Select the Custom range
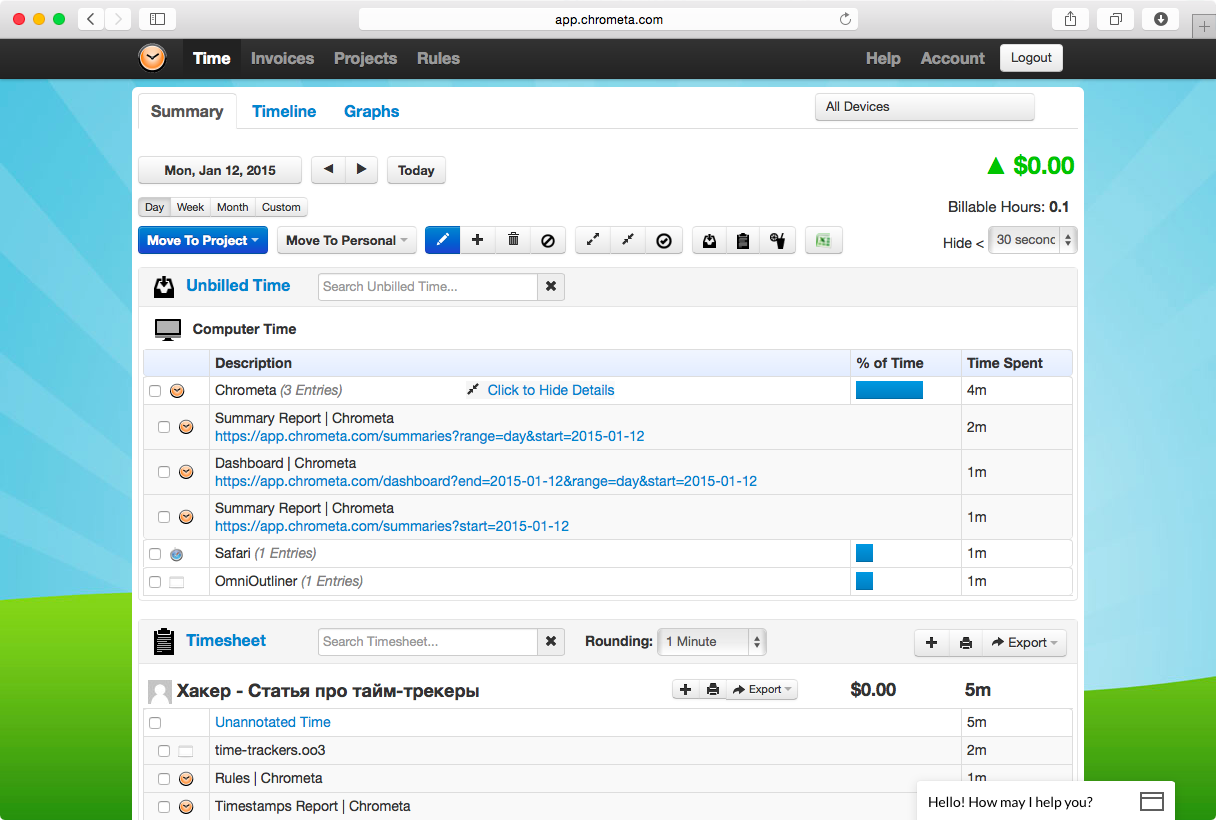Screen dimensions: 1216x820 click(x=281, y=207)
